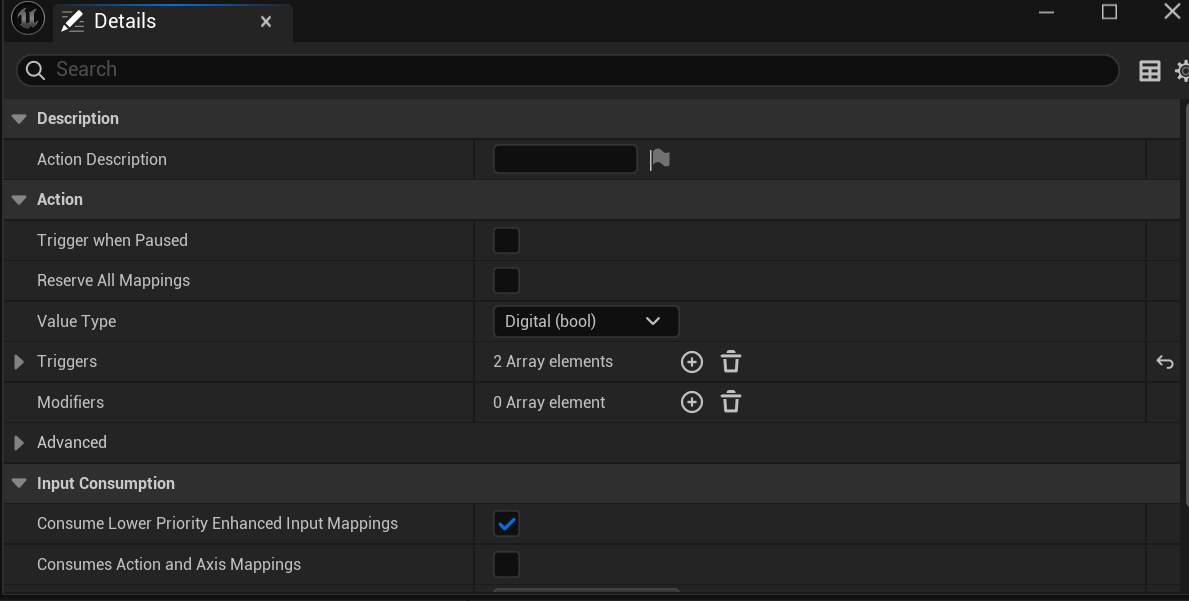Image resolution: width=1189 pixels, height=601 pixels.
Task: Click the search magnifier icon
Action: coord(35,70)
